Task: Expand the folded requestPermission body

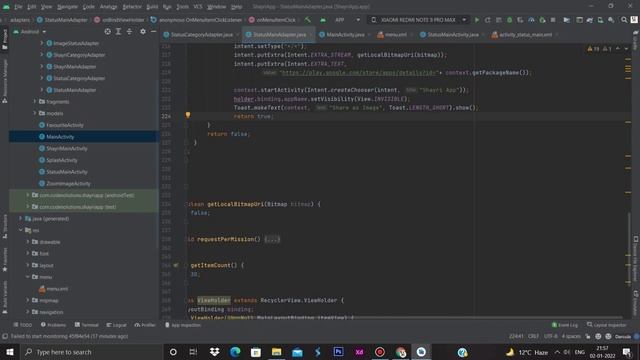Action: (x=272, y=239)
